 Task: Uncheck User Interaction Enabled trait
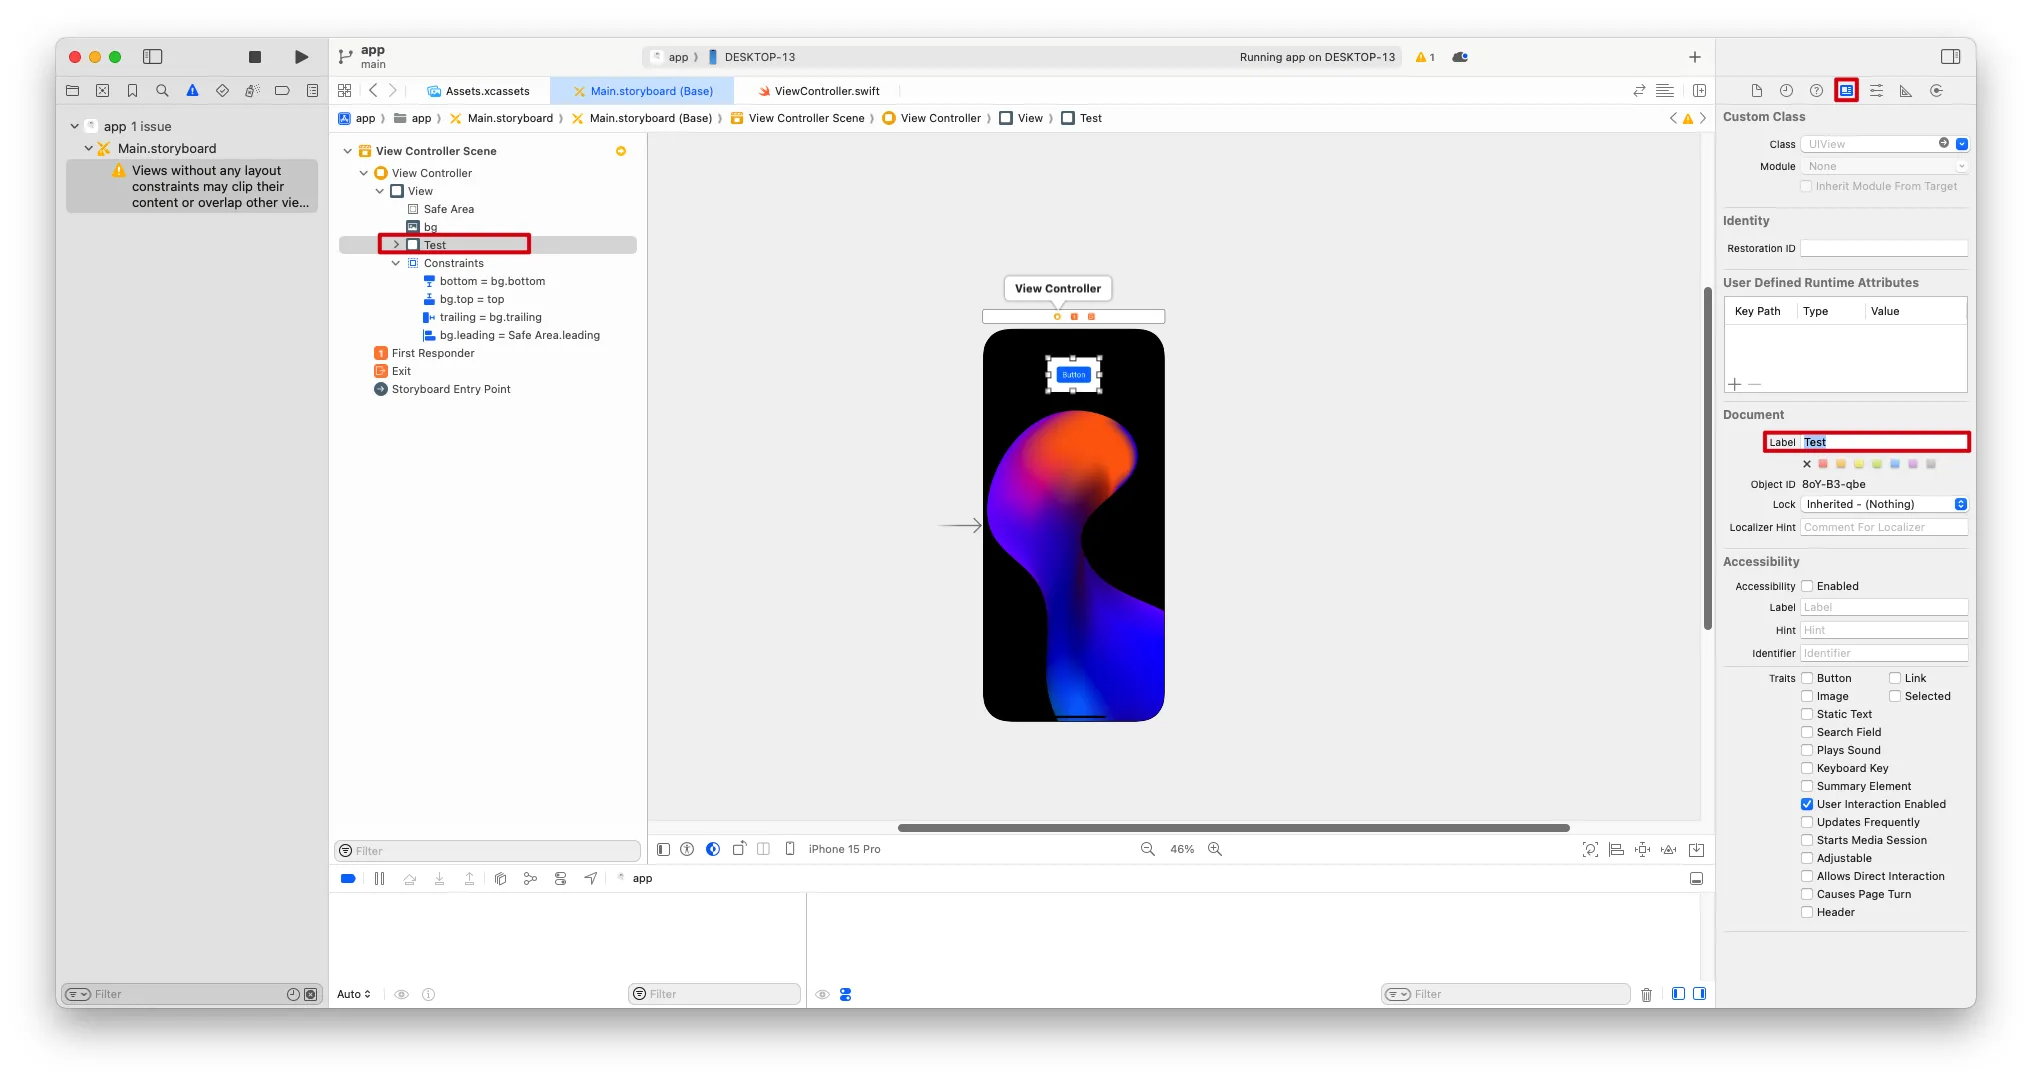pyautogui.click(x=1807, y=804)
